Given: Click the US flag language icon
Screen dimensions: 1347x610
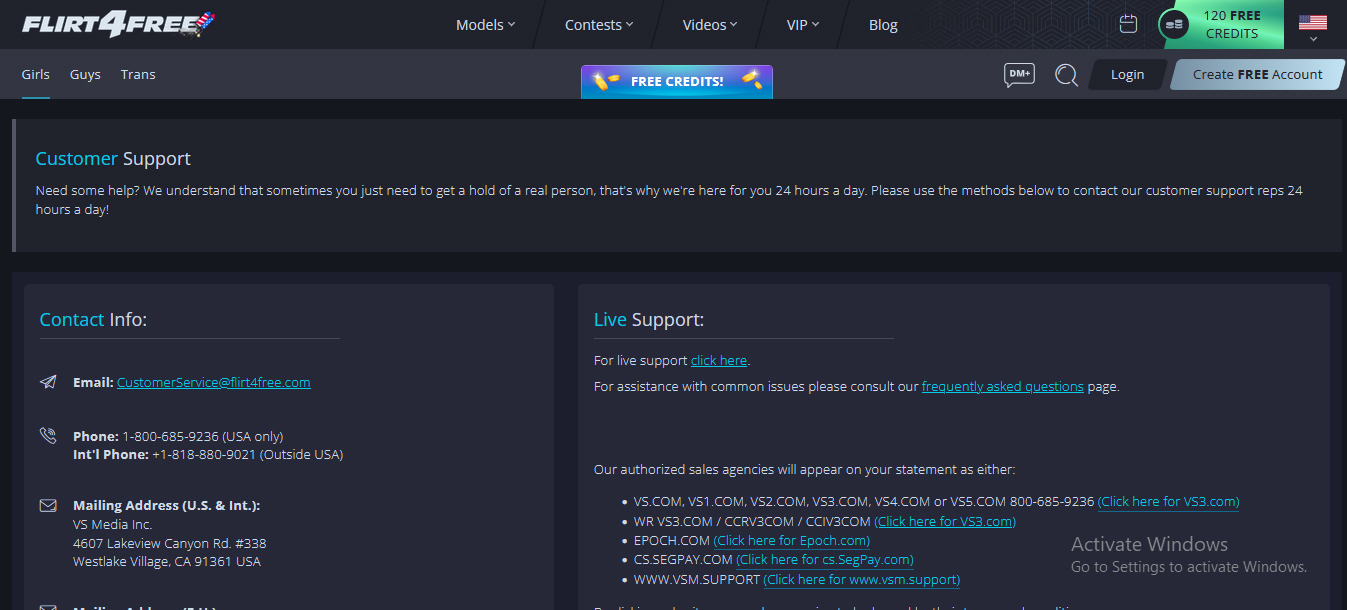Looking at the screenshot, I should click(x=1313, y=22).
